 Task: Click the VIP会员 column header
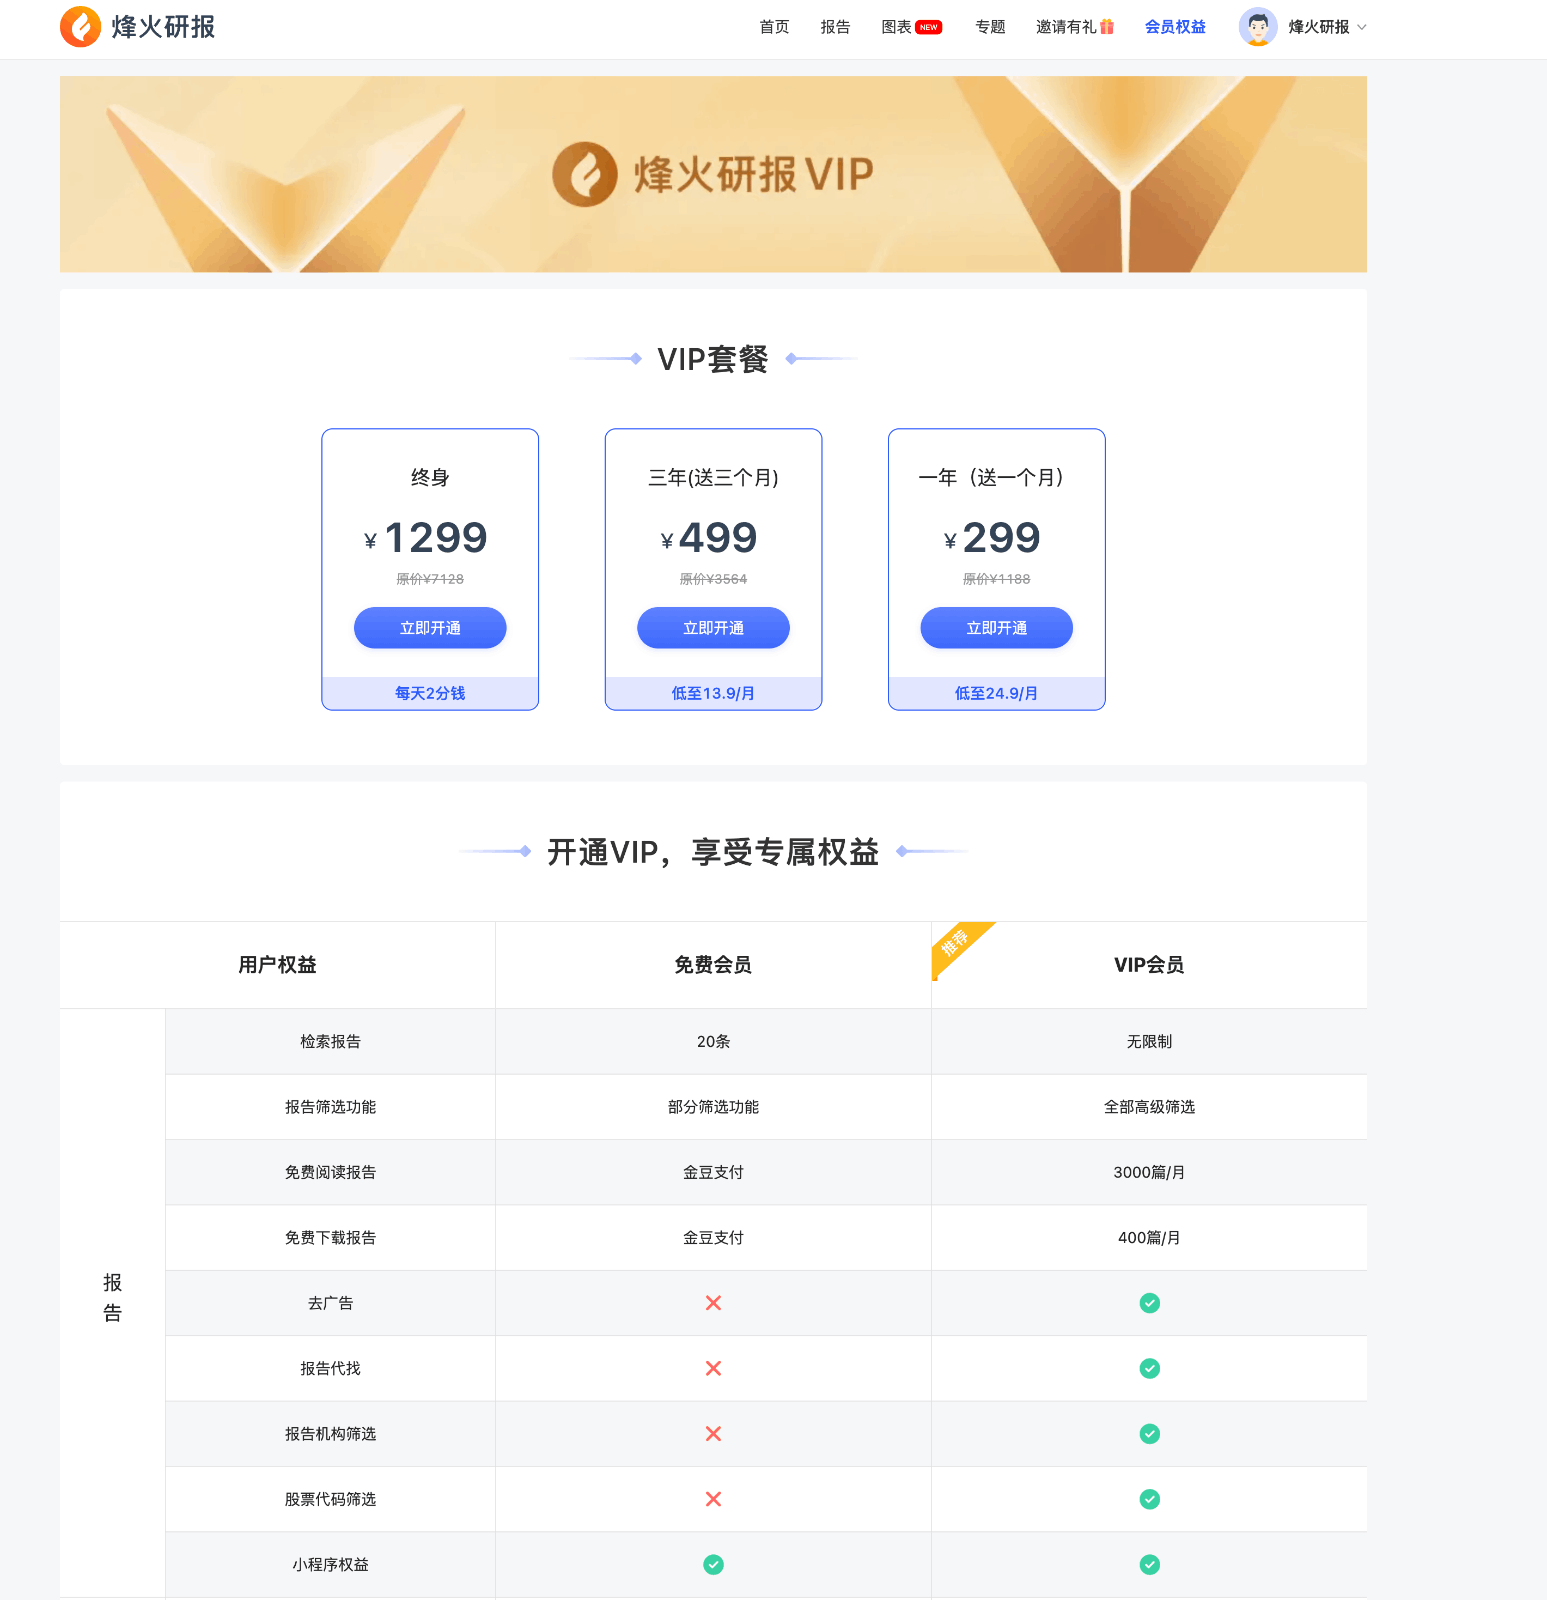click(1149, 965)
